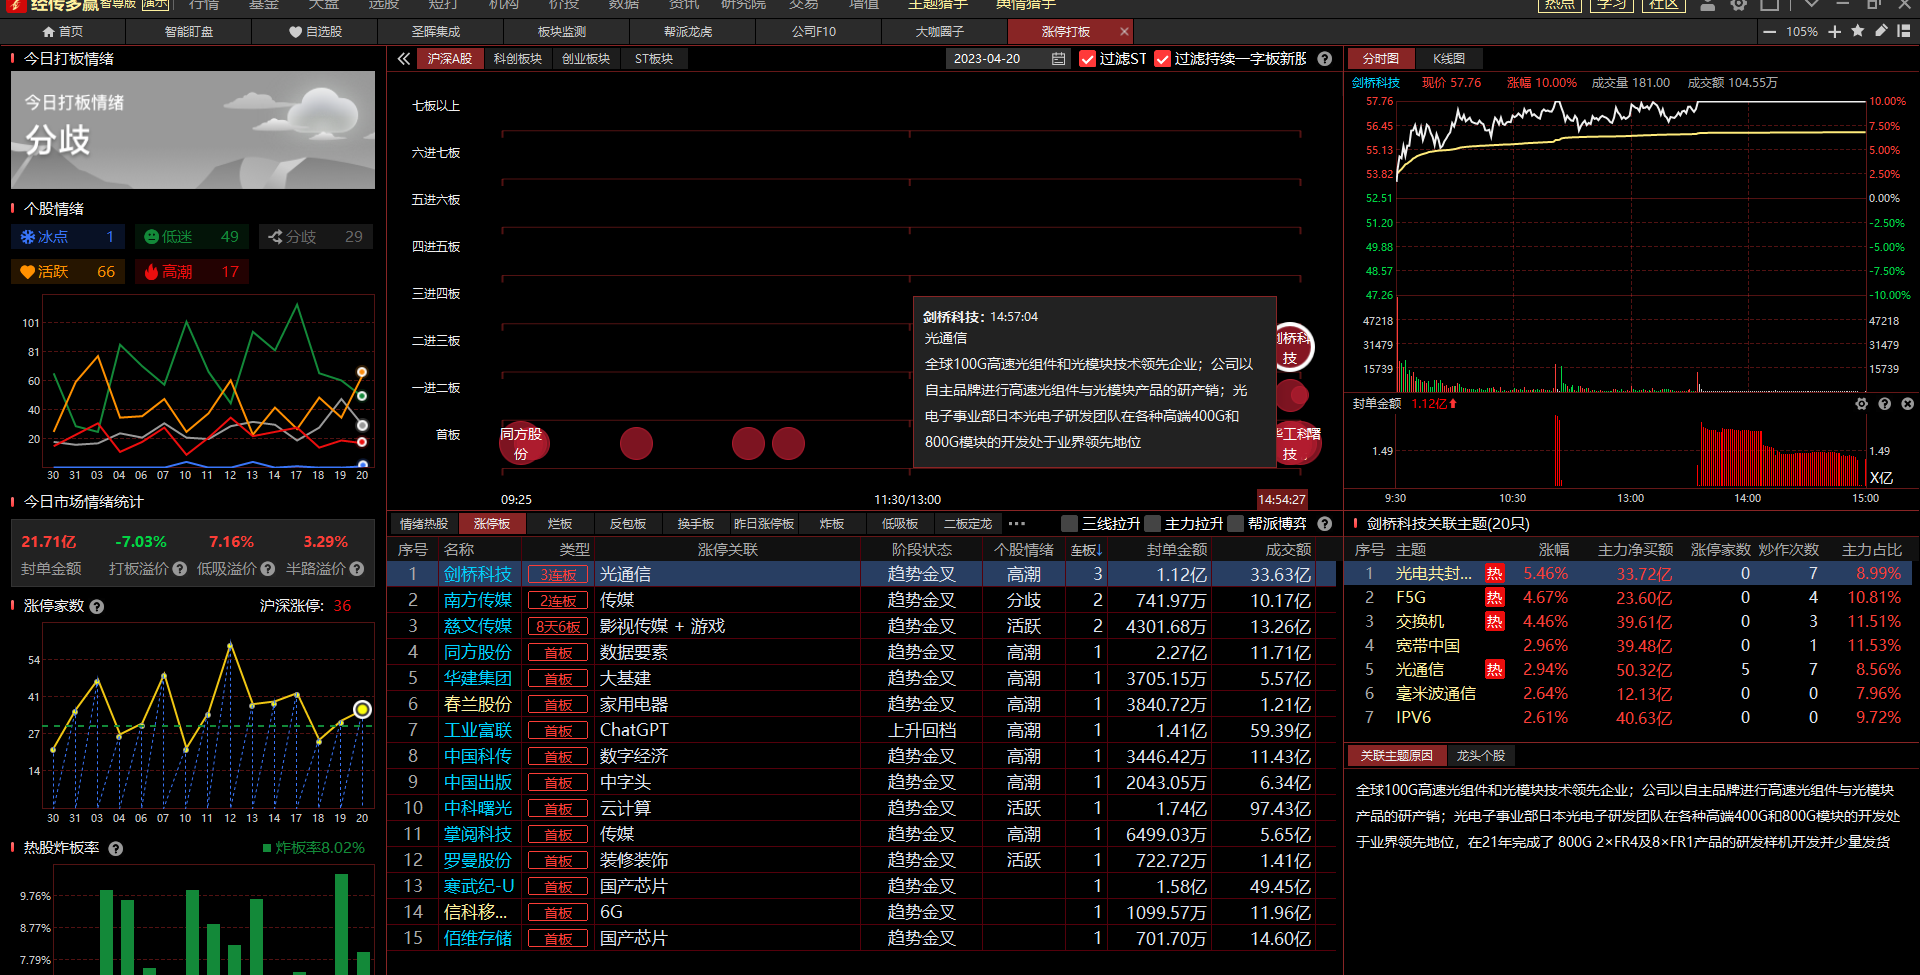Open help icon next to 帮派博弈
The height and width of the screenshot is (975, 1920).
click(x=1325, y=524)
